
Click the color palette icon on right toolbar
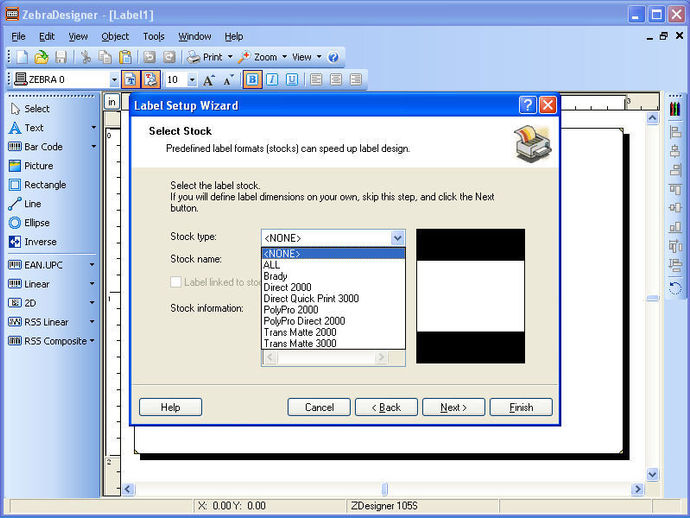click(x=675, y=109)
